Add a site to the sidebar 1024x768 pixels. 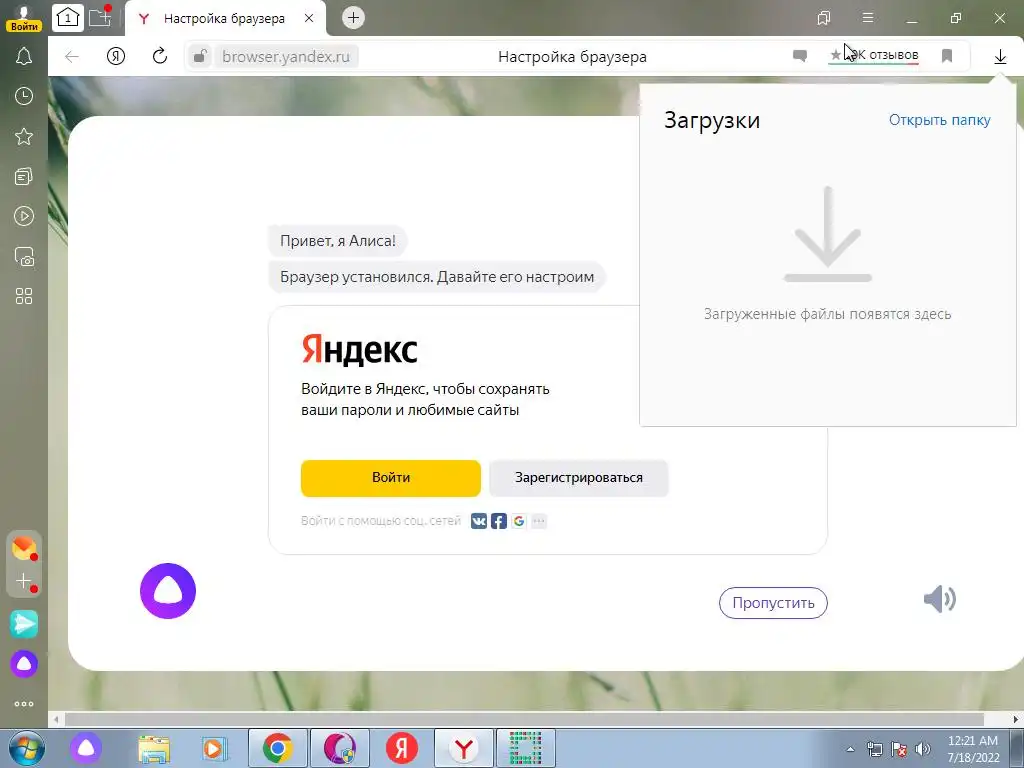(24, 581)
